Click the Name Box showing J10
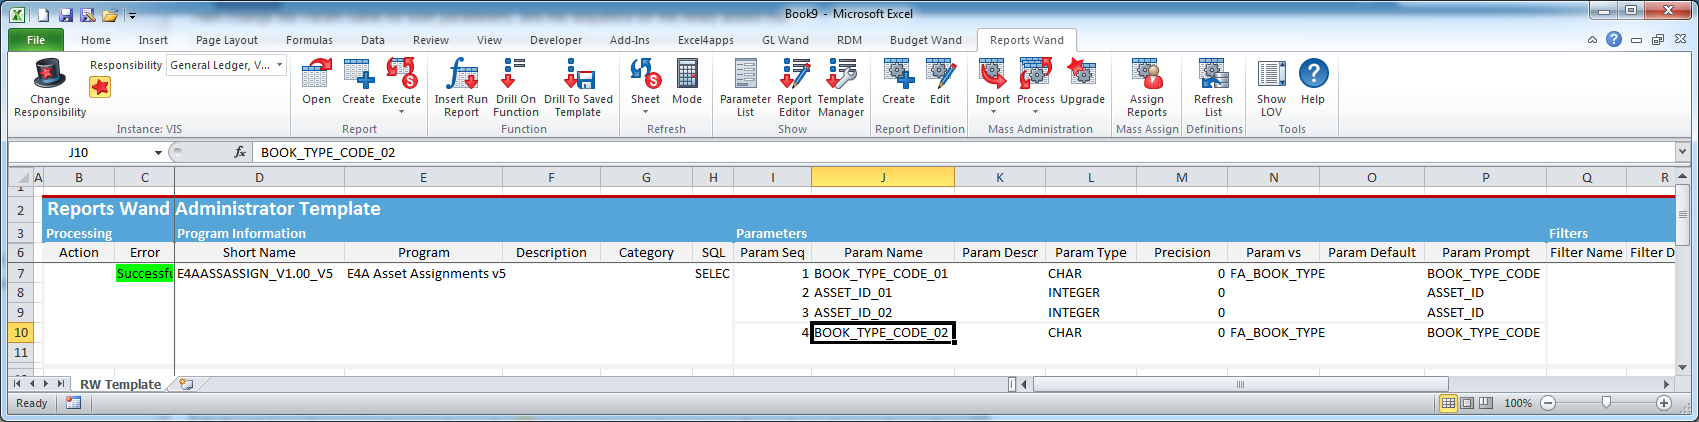Screen dimensions: 1699x422 pyautogui.click(x=80, y=152)
